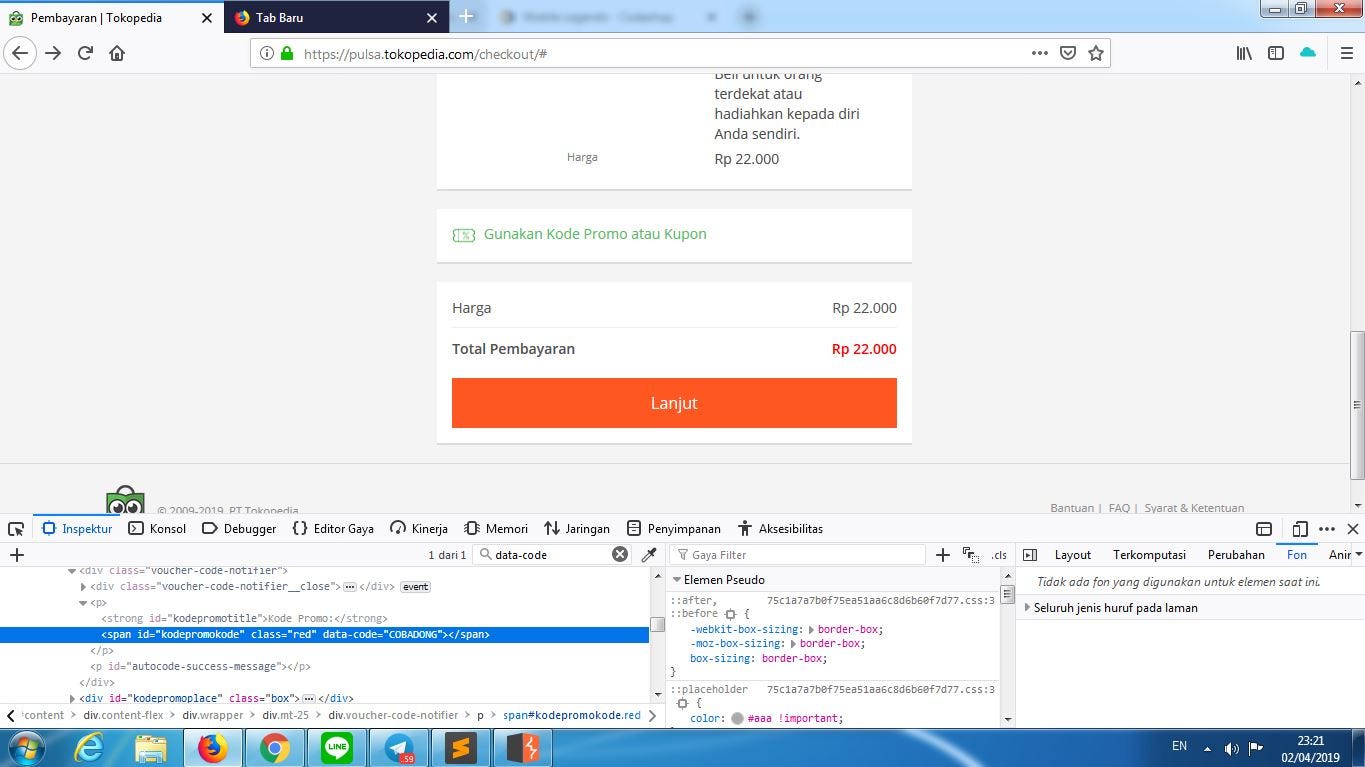Collapse the p element tree node
1365x767 pixels.
pyautogui.click(x=83, y=603)
